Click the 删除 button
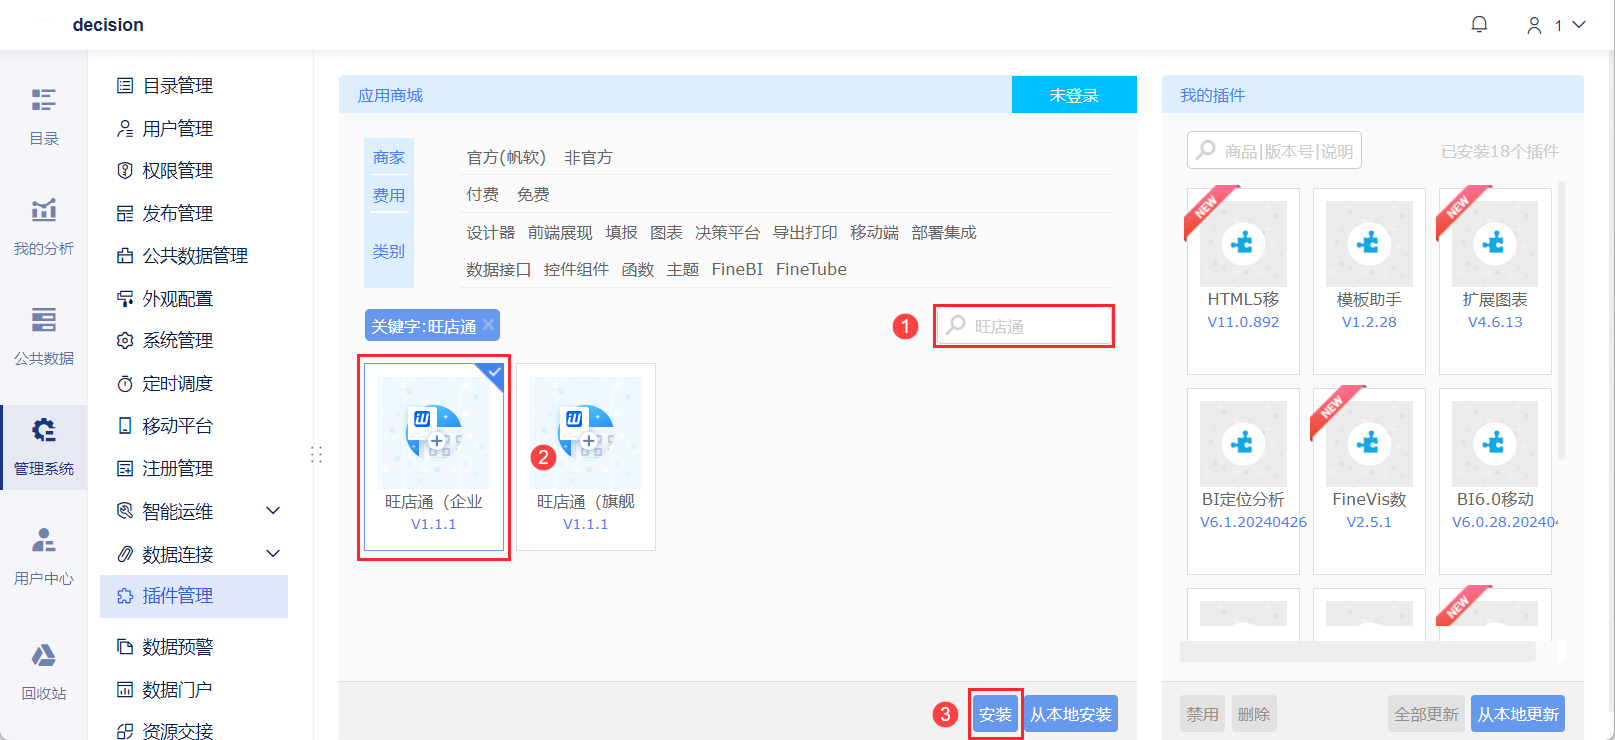 tap(1254, 714)
